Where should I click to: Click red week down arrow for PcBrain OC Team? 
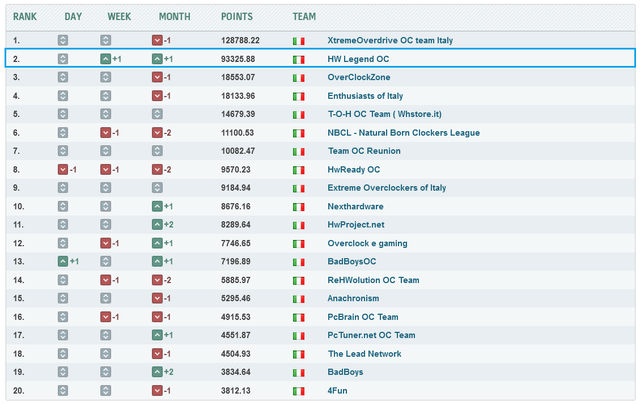coord(105,317)
